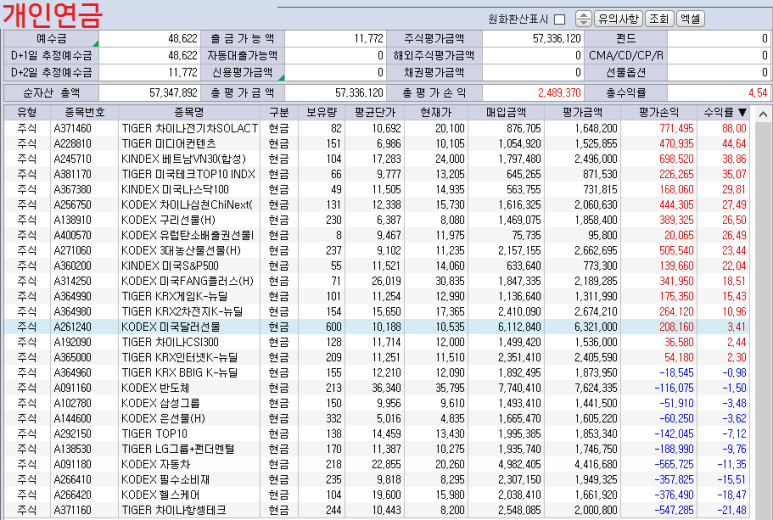The image size is (773, 520).
Task: Select TIGER LG그룹+펀더멘털 row
Action: (x=377, y=449)
